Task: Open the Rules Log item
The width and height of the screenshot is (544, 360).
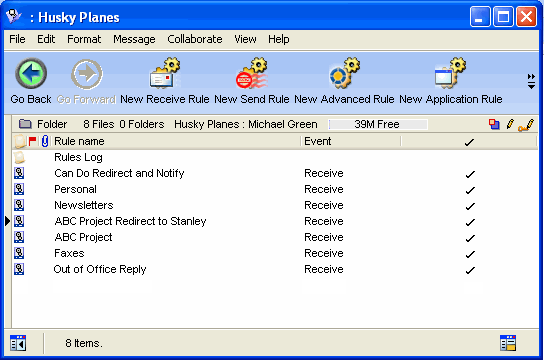Action: pos(78,157)
